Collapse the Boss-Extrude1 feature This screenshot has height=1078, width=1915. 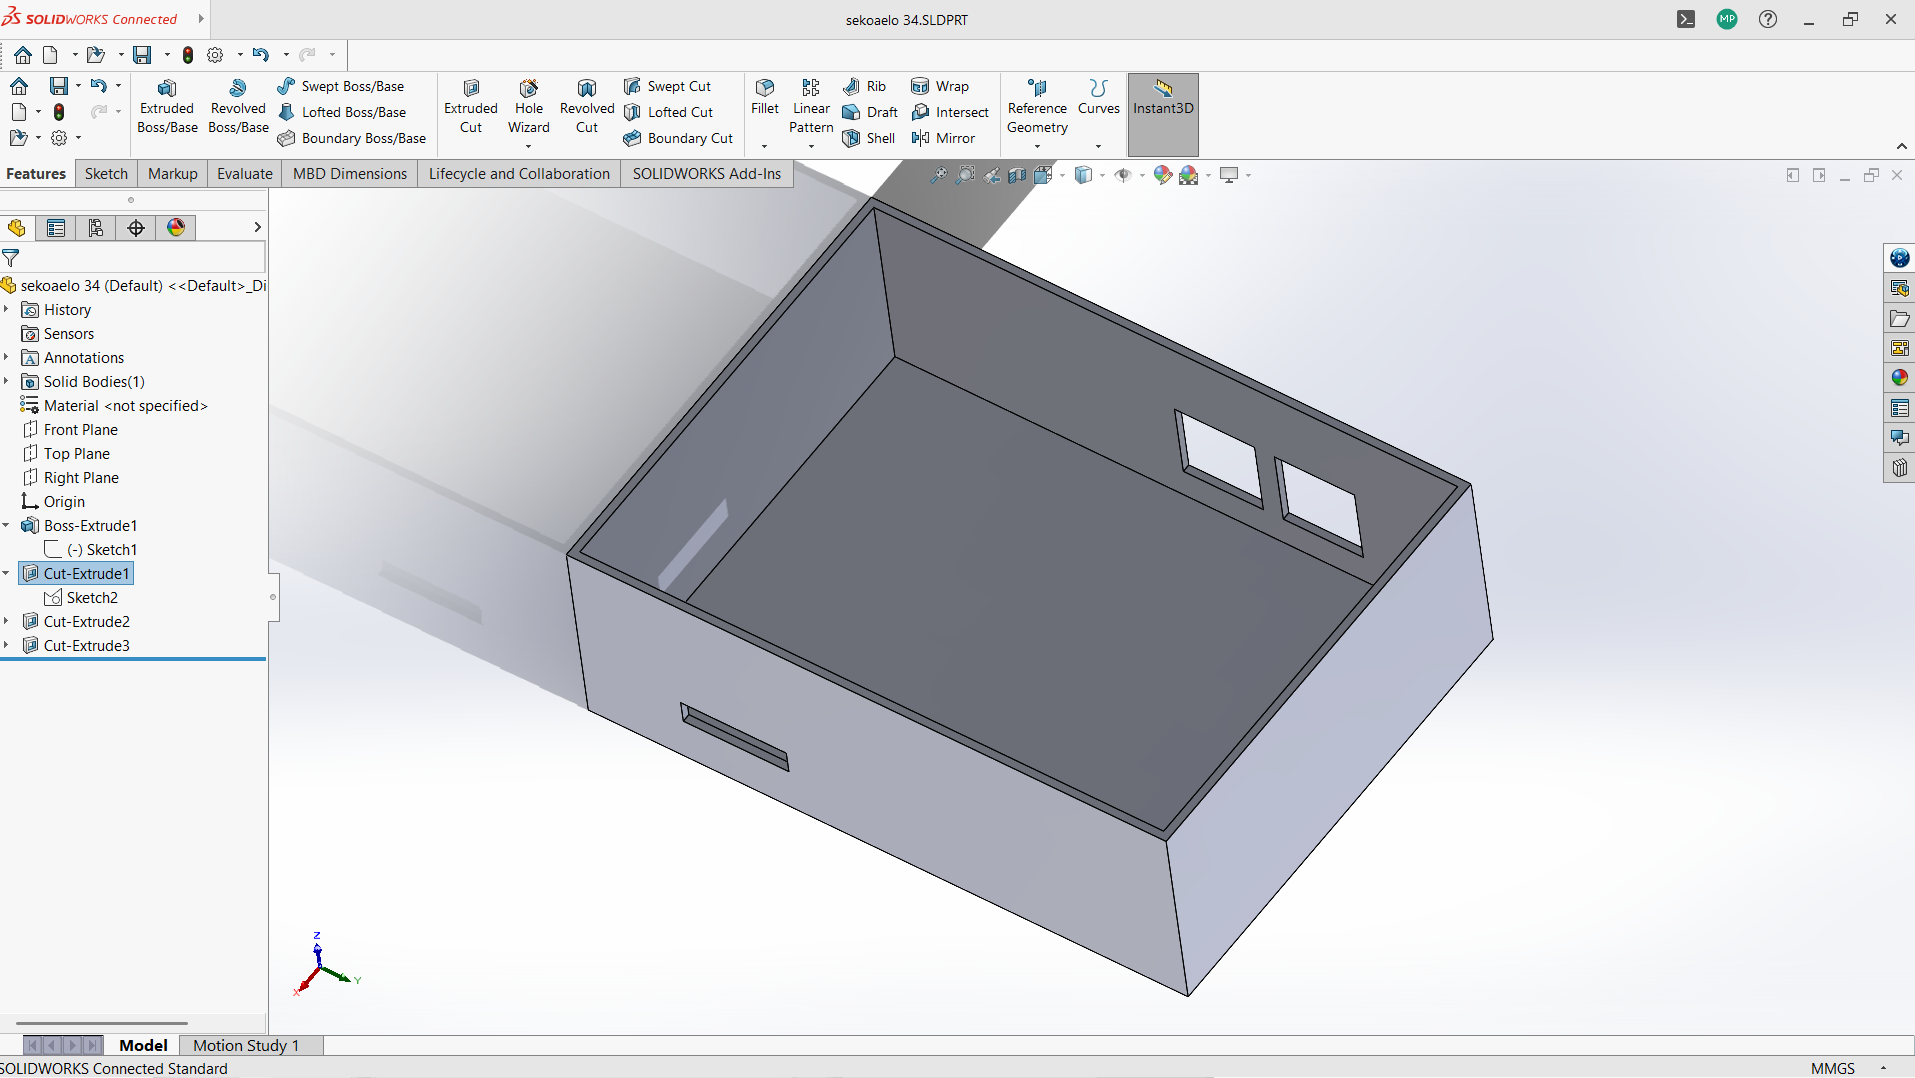[6, 526]
